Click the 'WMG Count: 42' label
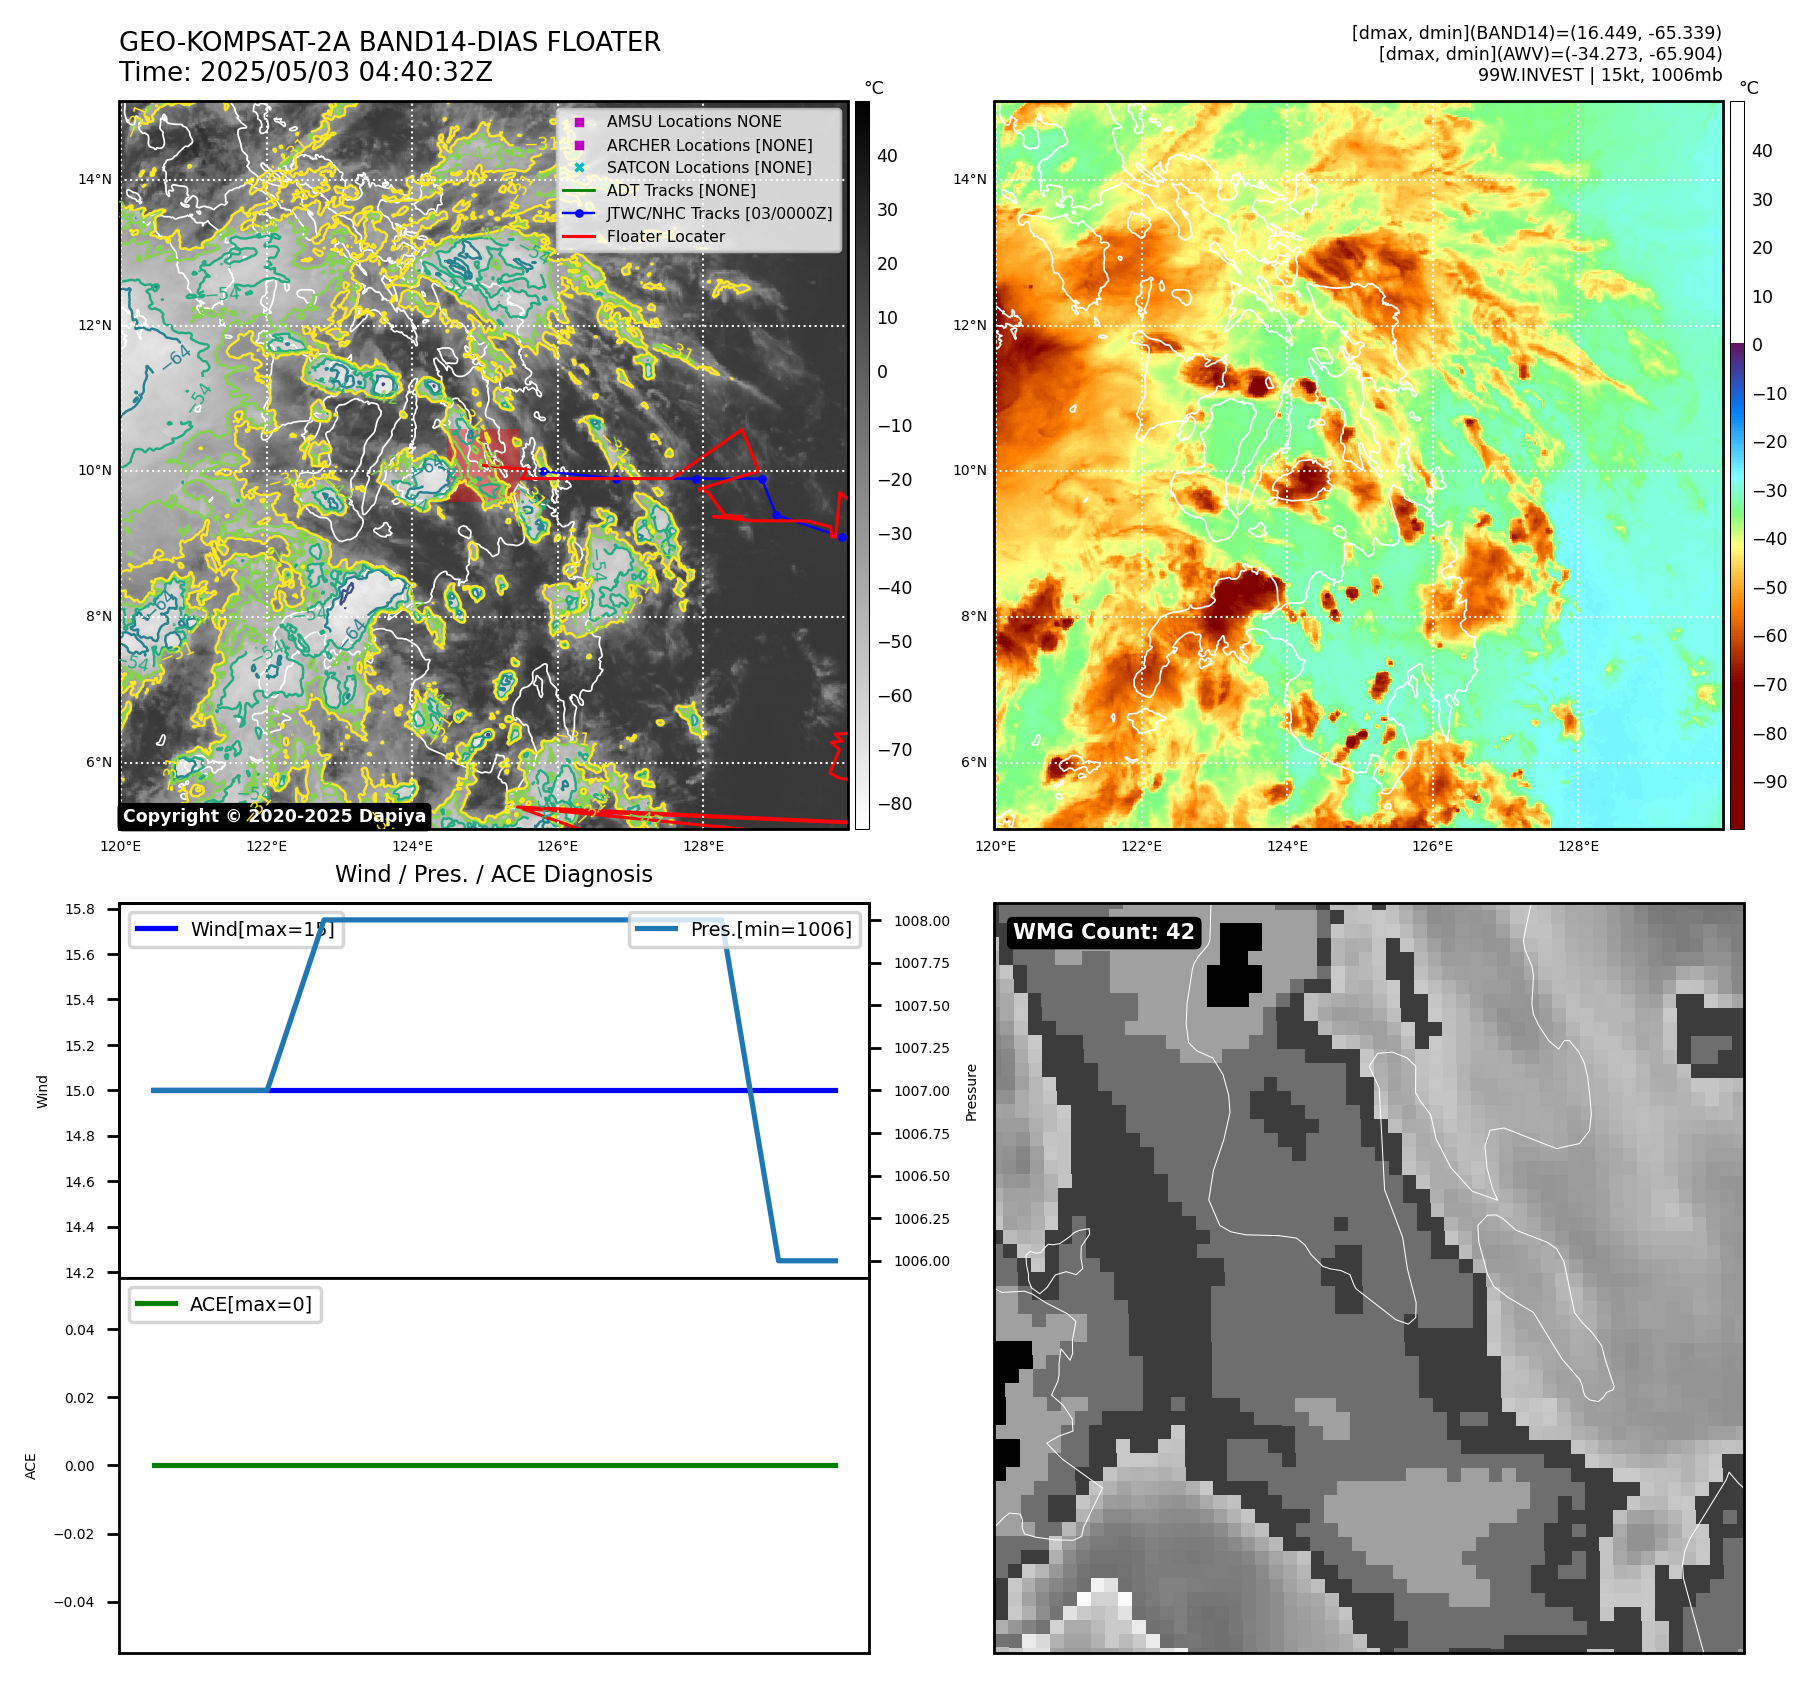The height and width of the screenshot is (1690, 1813). [x=1104, y=932]
